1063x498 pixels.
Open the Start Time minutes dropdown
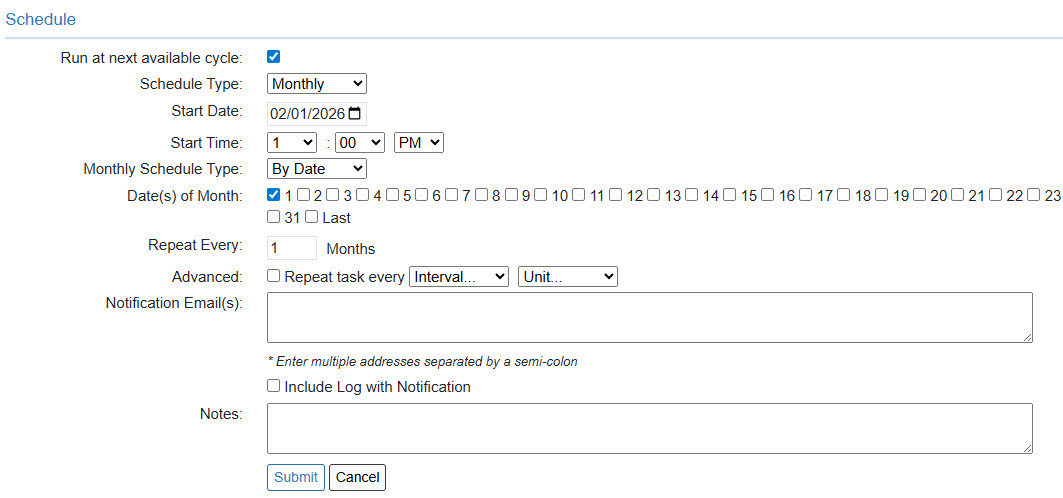360,143
